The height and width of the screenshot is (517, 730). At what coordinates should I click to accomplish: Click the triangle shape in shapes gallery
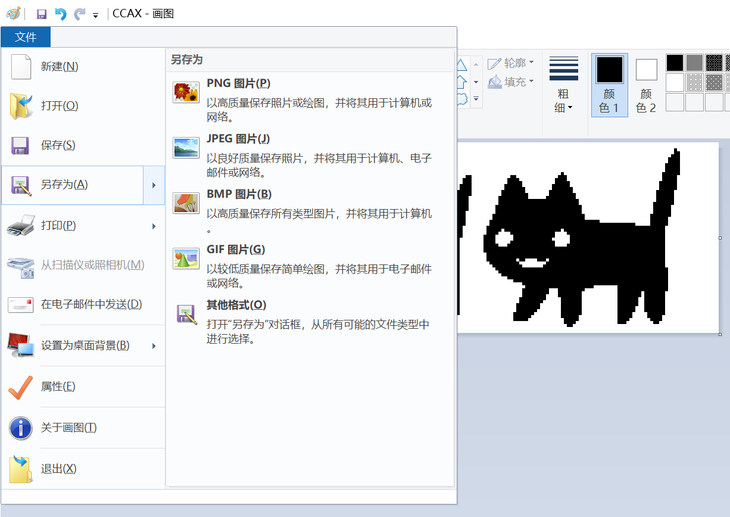point(462,64)
